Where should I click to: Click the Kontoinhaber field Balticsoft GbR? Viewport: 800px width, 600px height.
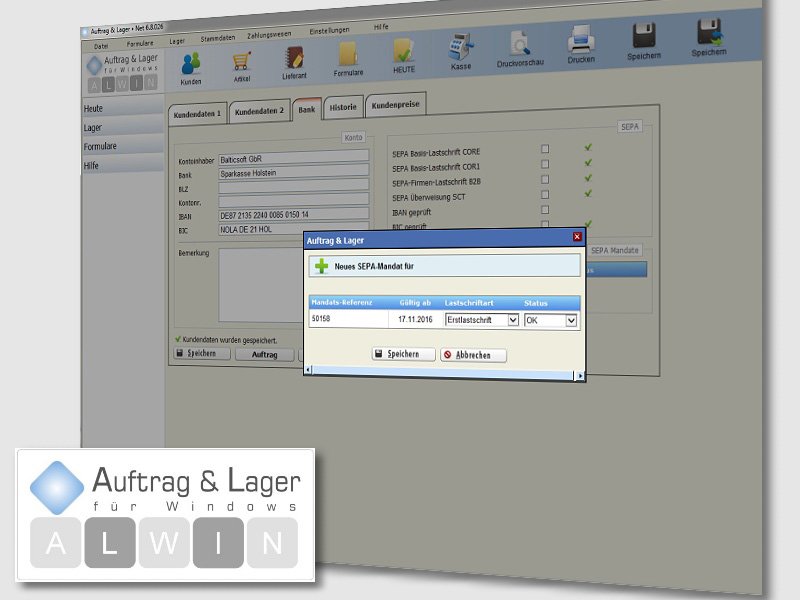click(293, 158)
